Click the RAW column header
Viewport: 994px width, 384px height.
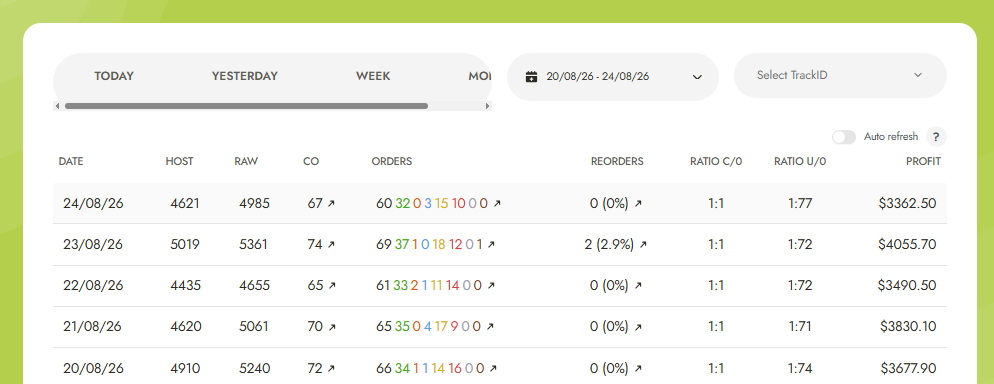(x=246, y=162)
